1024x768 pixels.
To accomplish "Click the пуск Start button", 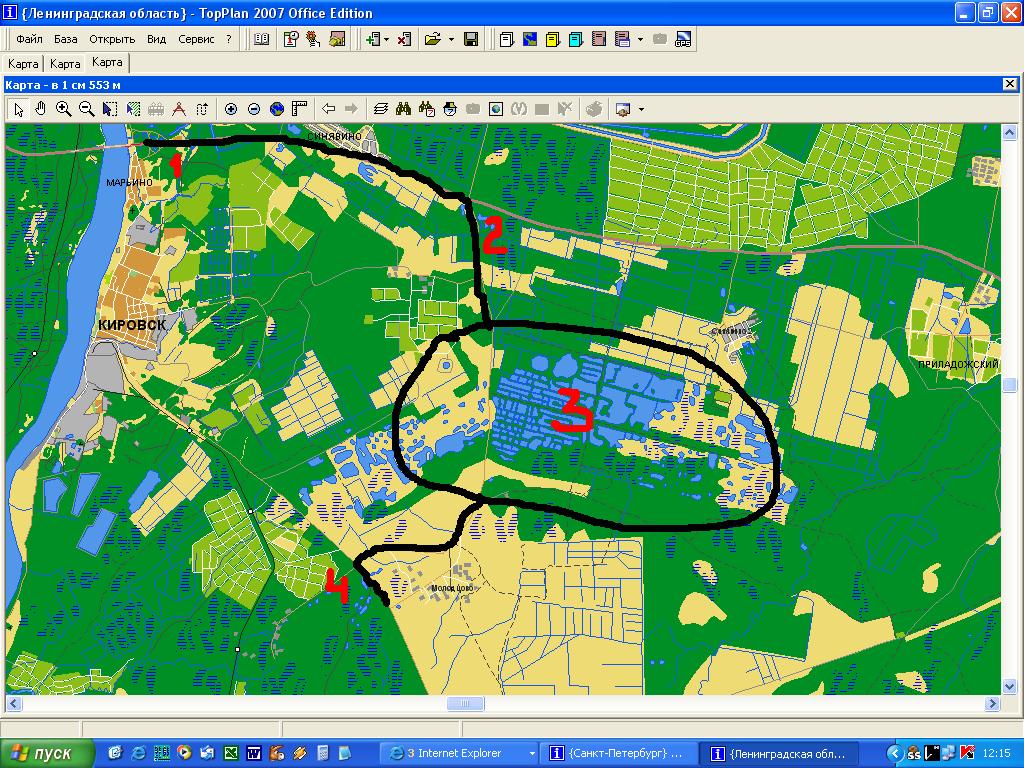I will tap(47, 753).
